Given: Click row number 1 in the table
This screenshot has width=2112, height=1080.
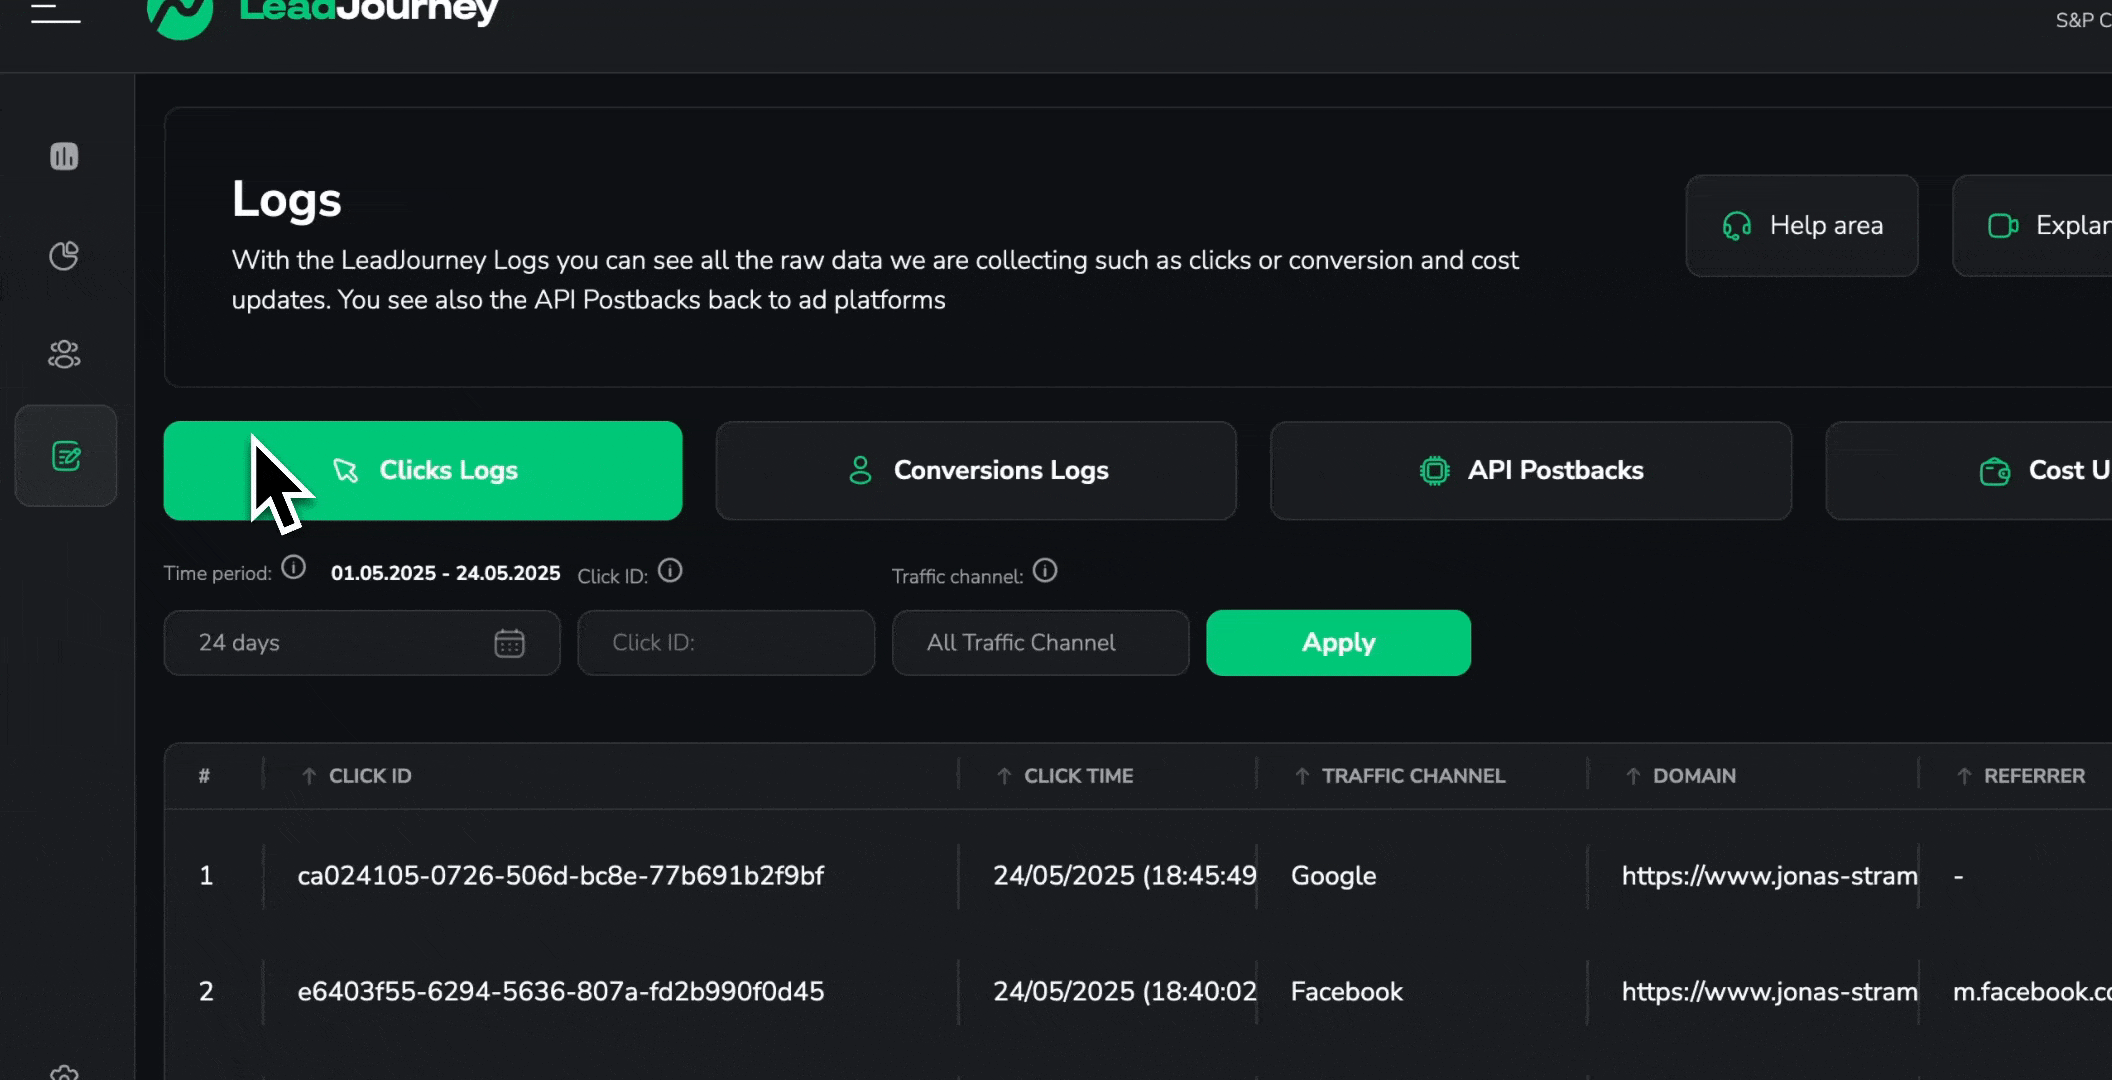Looking at the screenshot, I should pos(206,876).
